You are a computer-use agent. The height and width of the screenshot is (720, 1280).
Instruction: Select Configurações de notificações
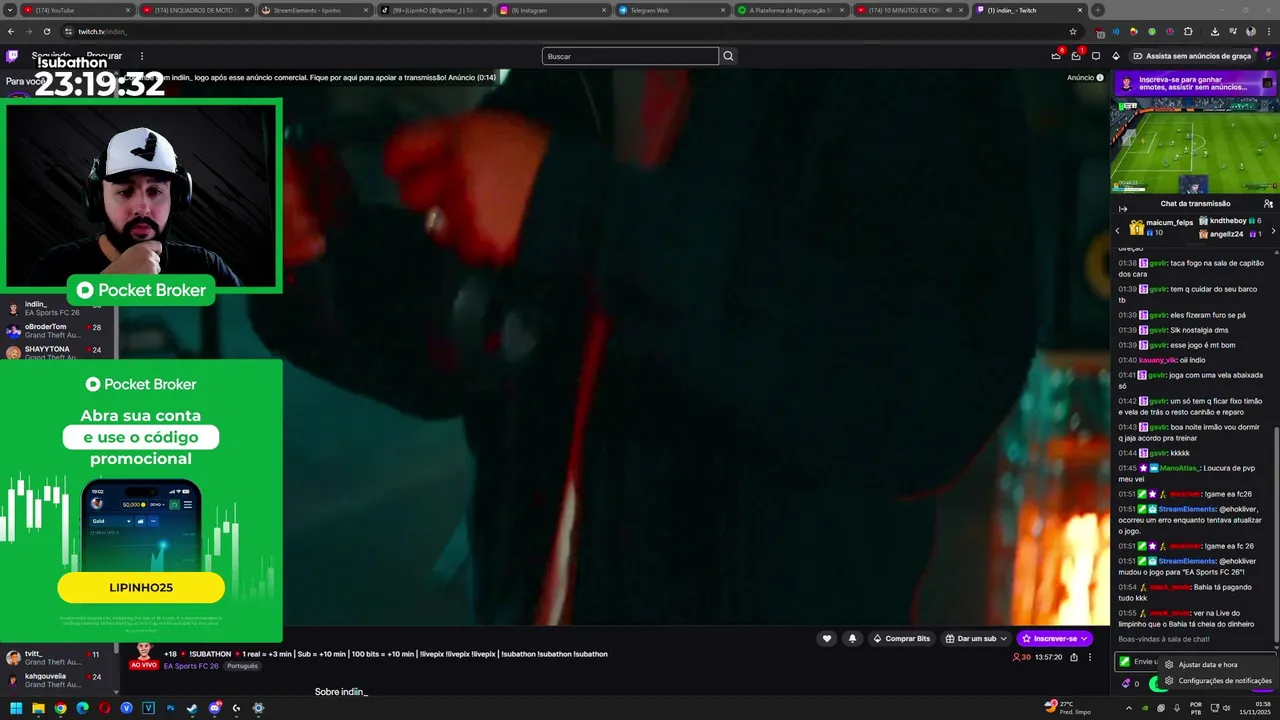pos(1217,681)
